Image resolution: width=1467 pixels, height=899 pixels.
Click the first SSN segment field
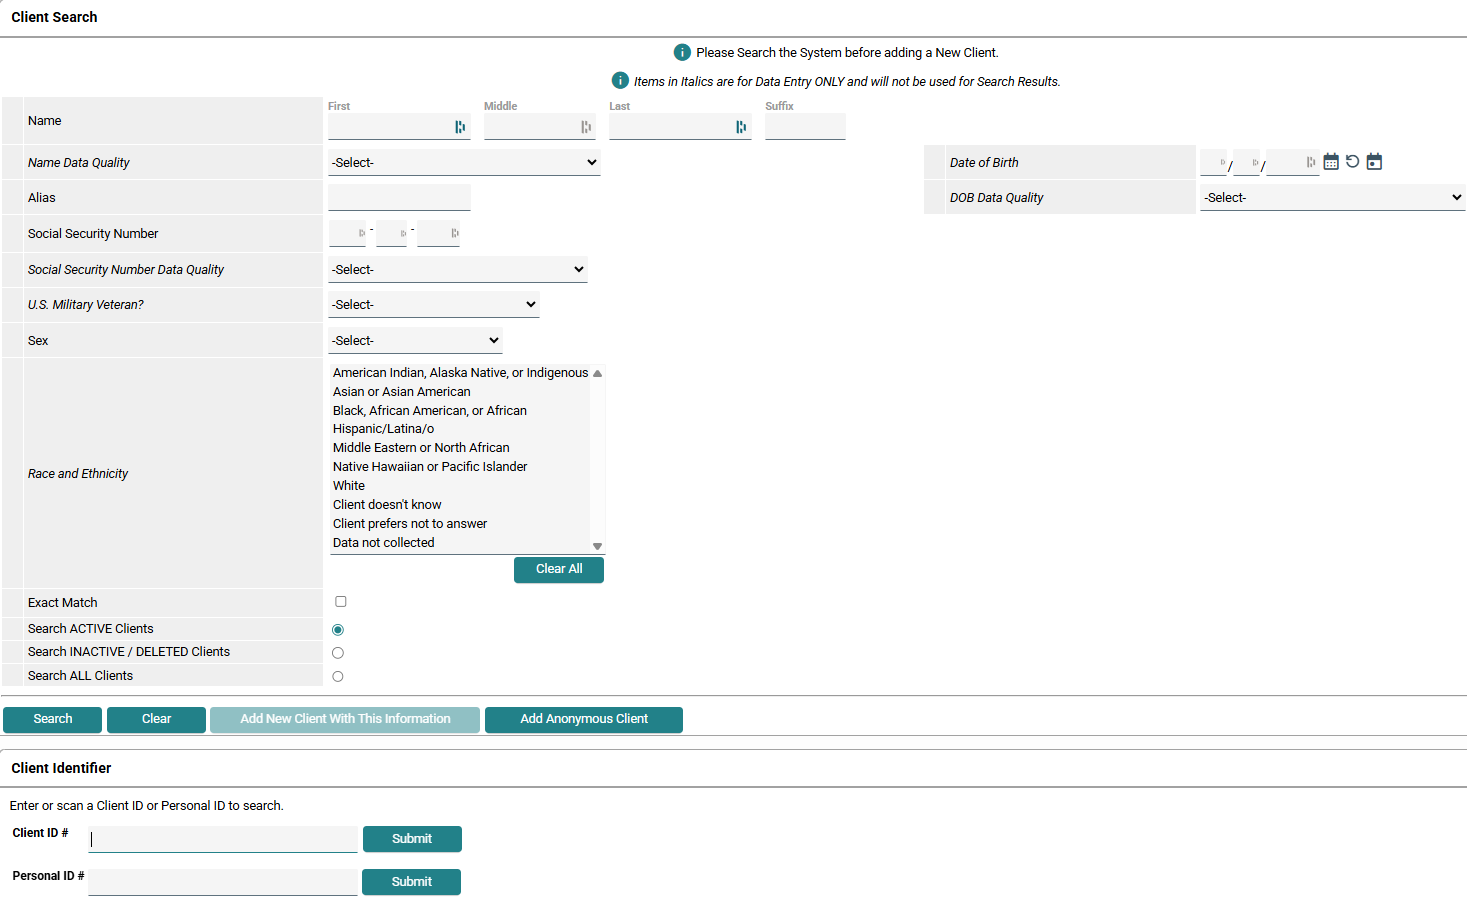[x=347, y=233]
